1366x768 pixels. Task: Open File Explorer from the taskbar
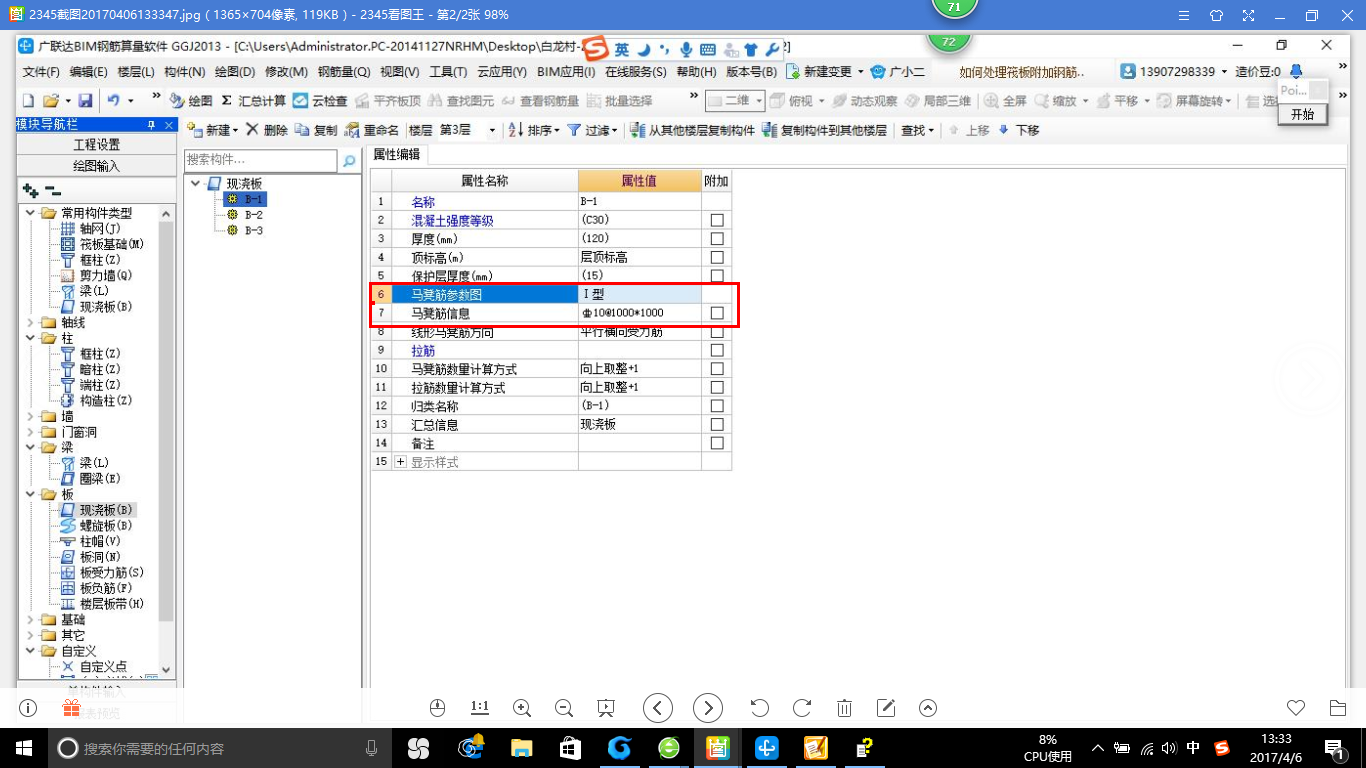point(521,748)
